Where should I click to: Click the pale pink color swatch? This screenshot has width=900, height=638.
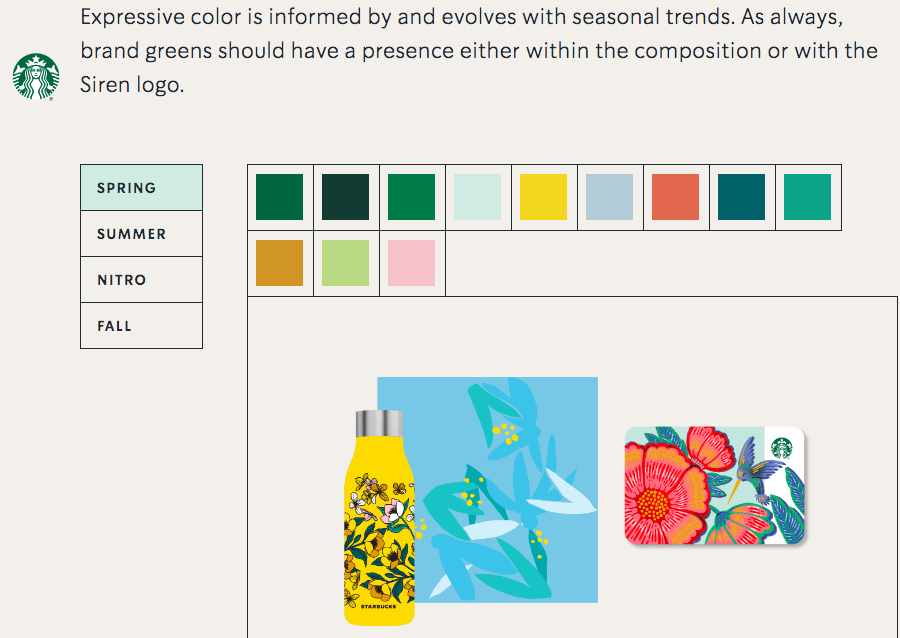click(x=411, y=263)
